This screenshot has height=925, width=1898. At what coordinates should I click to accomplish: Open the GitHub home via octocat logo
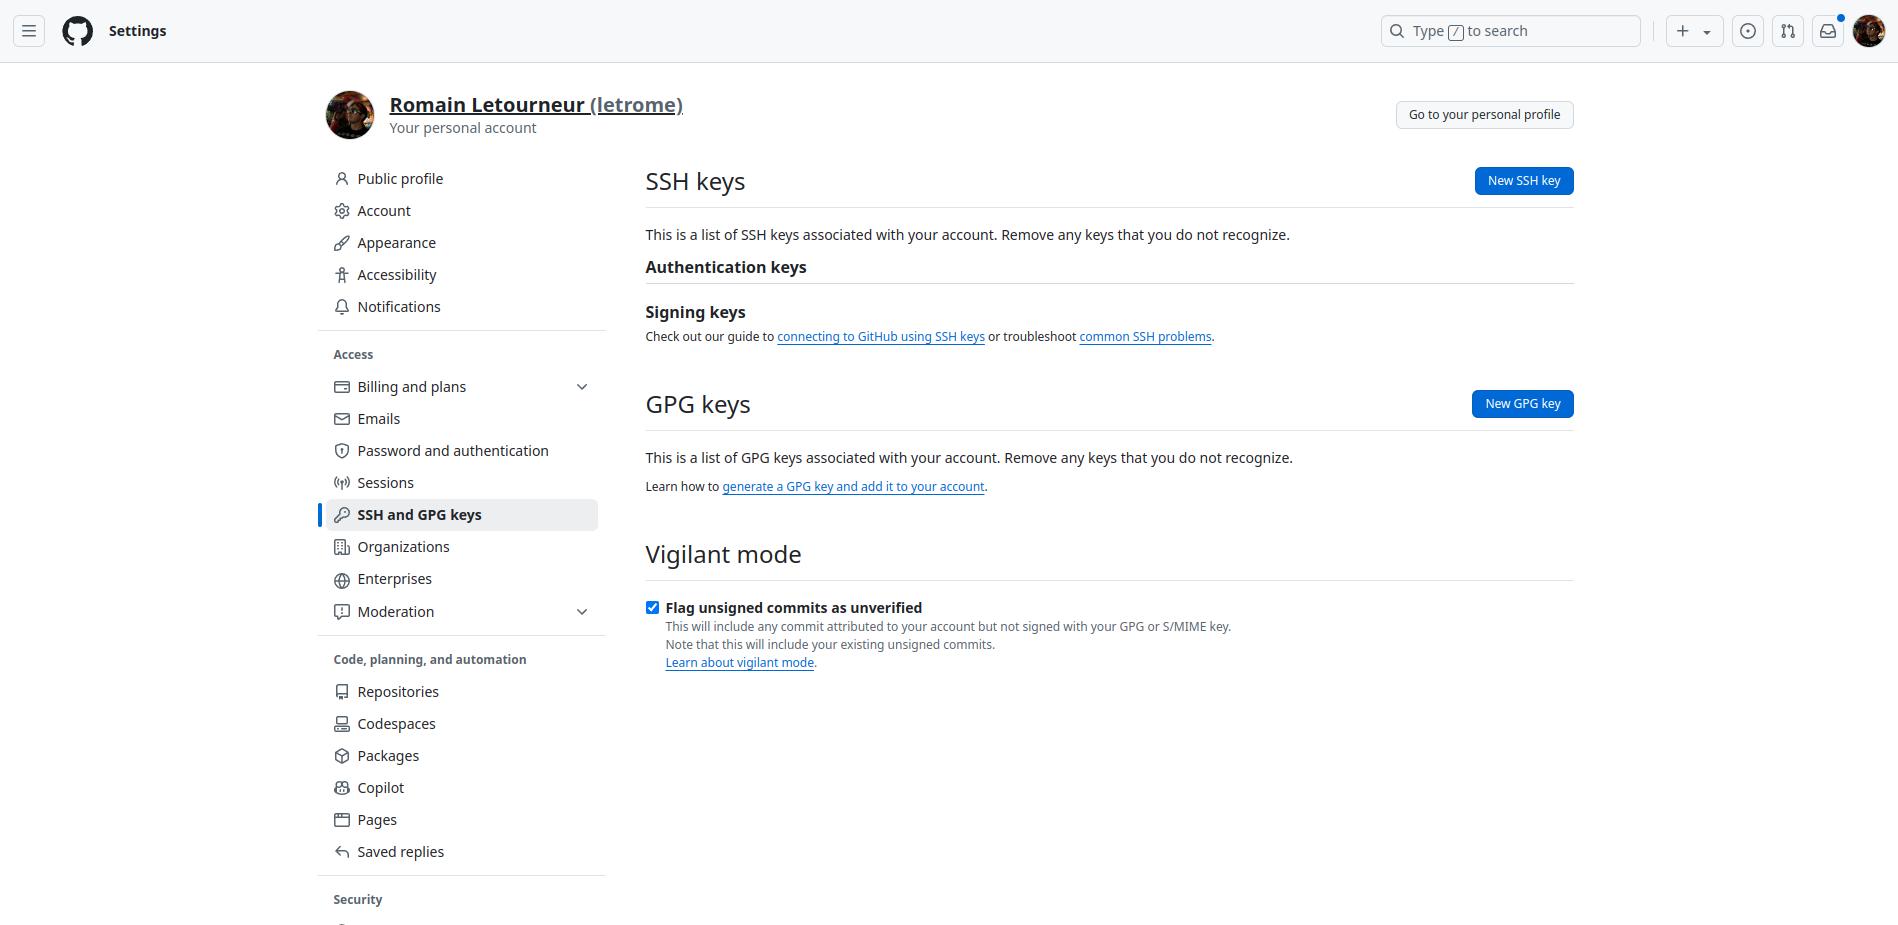coord(77,31)
